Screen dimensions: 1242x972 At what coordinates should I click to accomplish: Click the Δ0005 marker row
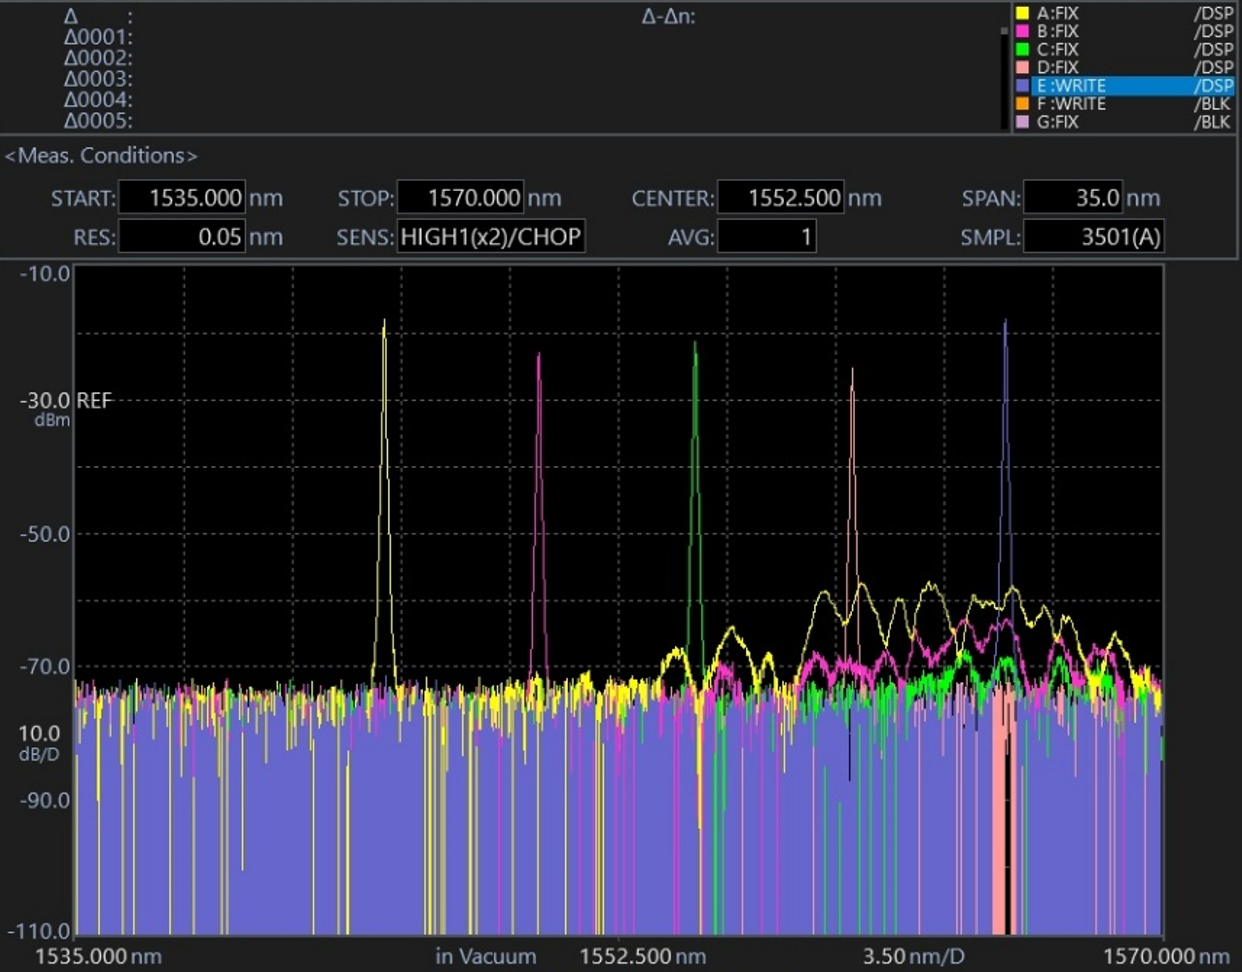point(98,121)
